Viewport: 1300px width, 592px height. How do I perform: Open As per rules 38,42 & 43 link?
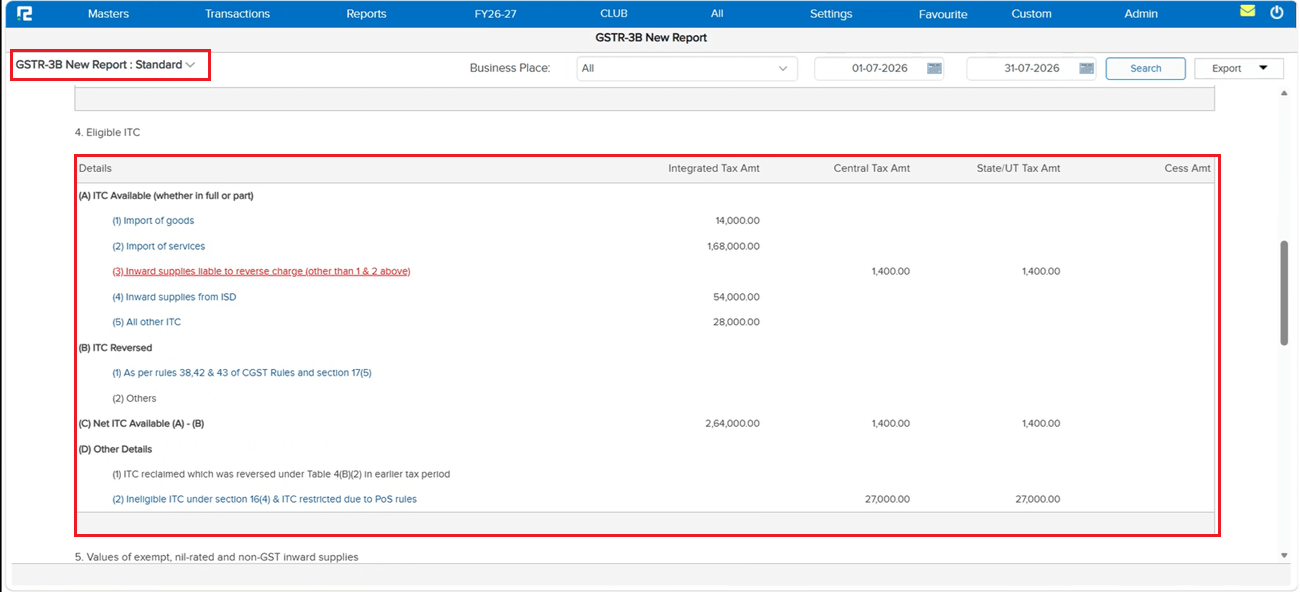(242, 373)
